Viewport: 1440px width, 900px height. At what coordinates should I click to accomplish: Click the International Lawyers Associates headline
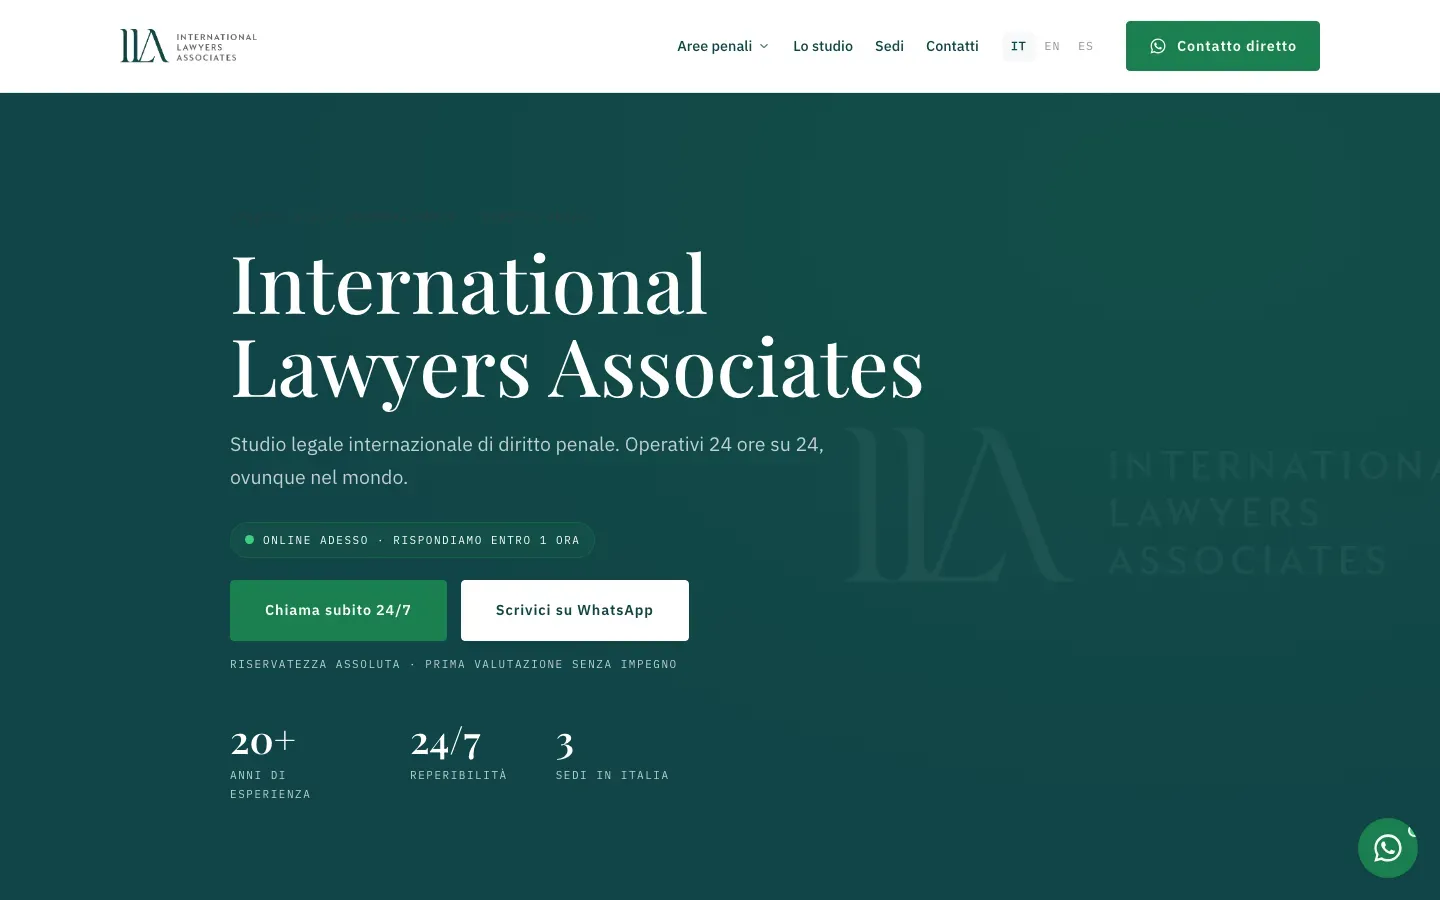(577, 327)
